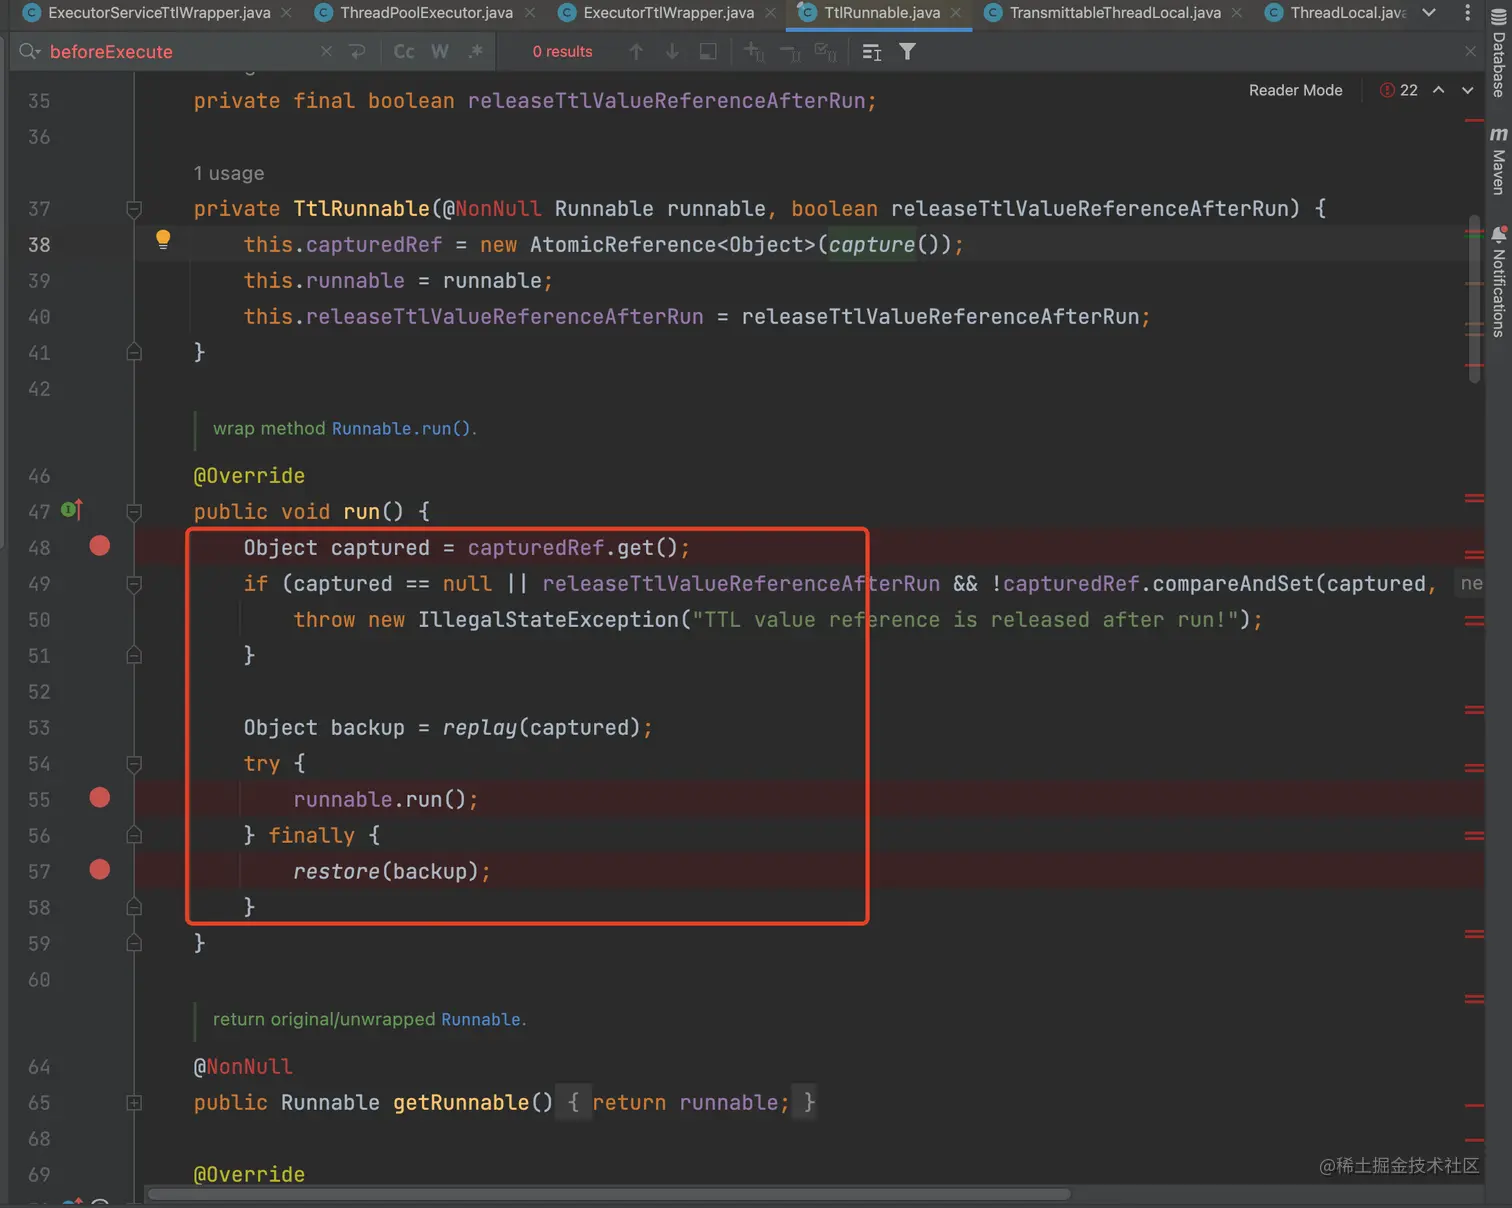Open the search filter funnel icon

[x=907, y=52]
